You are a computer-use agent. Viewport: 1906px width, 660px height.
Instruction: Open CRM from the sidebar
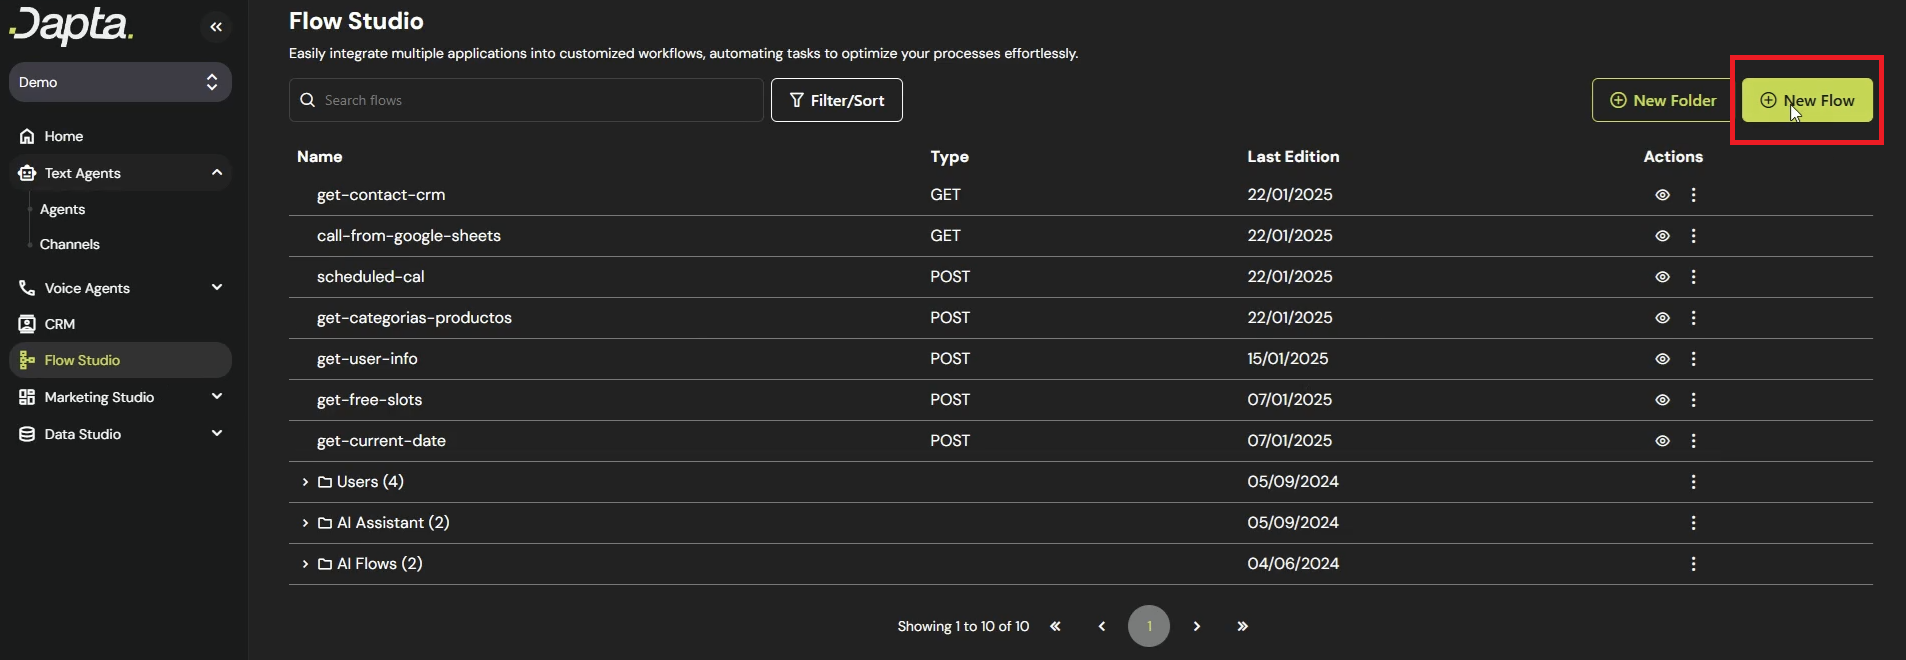60,324
